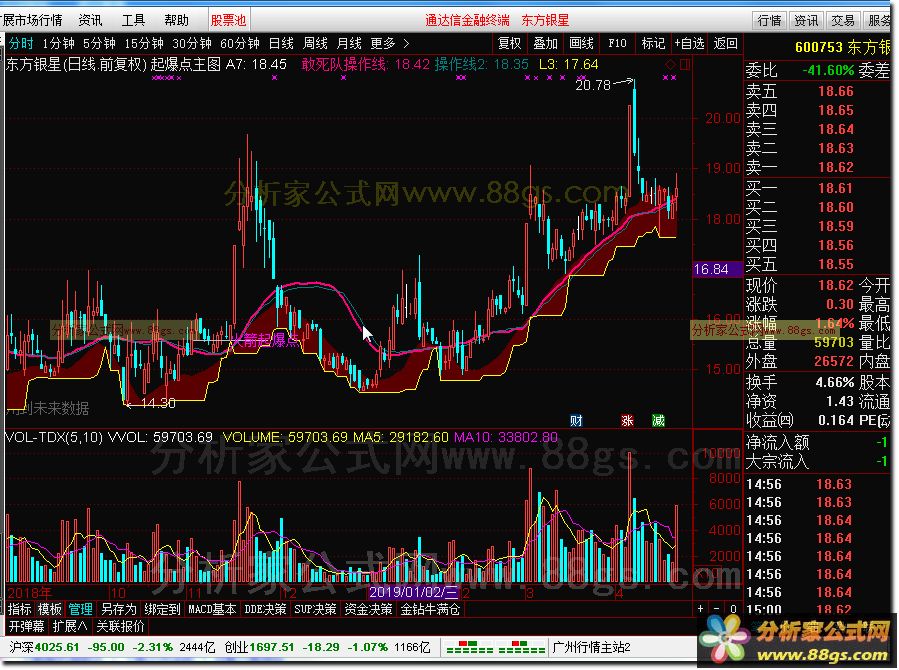The image size is (899, 670).
Task: Click the 沪深 4025.61 index in status bar
Action: [44, 648]
